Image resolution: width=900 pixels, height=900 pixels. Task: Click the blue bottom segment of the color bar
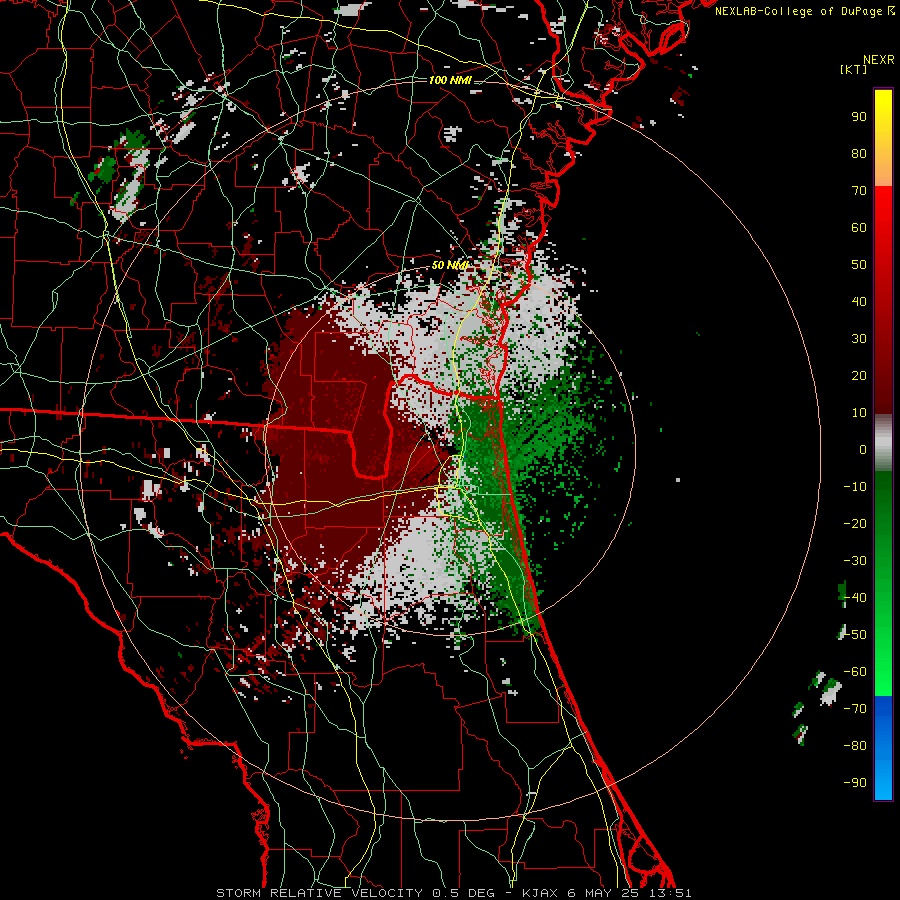[x=883, y=748]
